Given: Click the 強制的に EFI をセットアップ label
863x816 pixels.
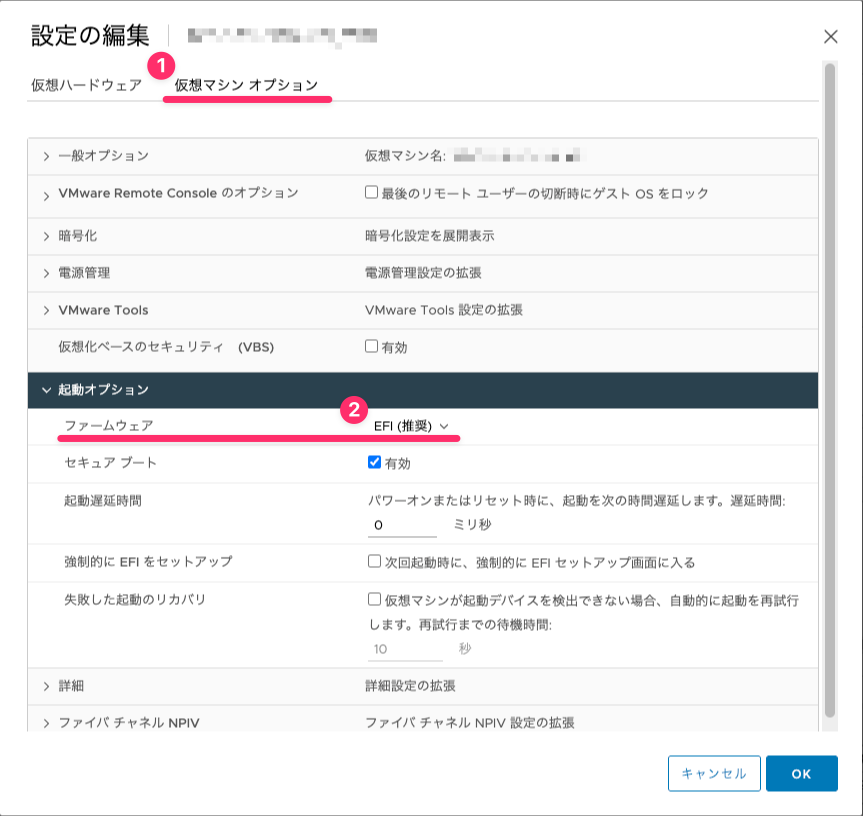Looking at the screenshot, I should 148,562.
